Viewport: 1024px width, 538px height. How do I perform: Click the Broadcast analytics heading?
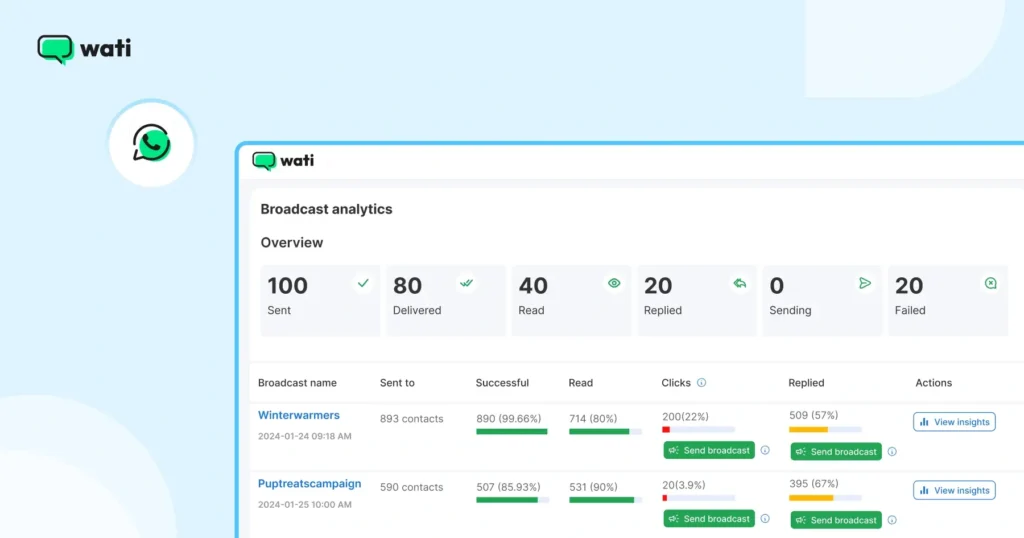pyautogui.click(x=327, y=210)
